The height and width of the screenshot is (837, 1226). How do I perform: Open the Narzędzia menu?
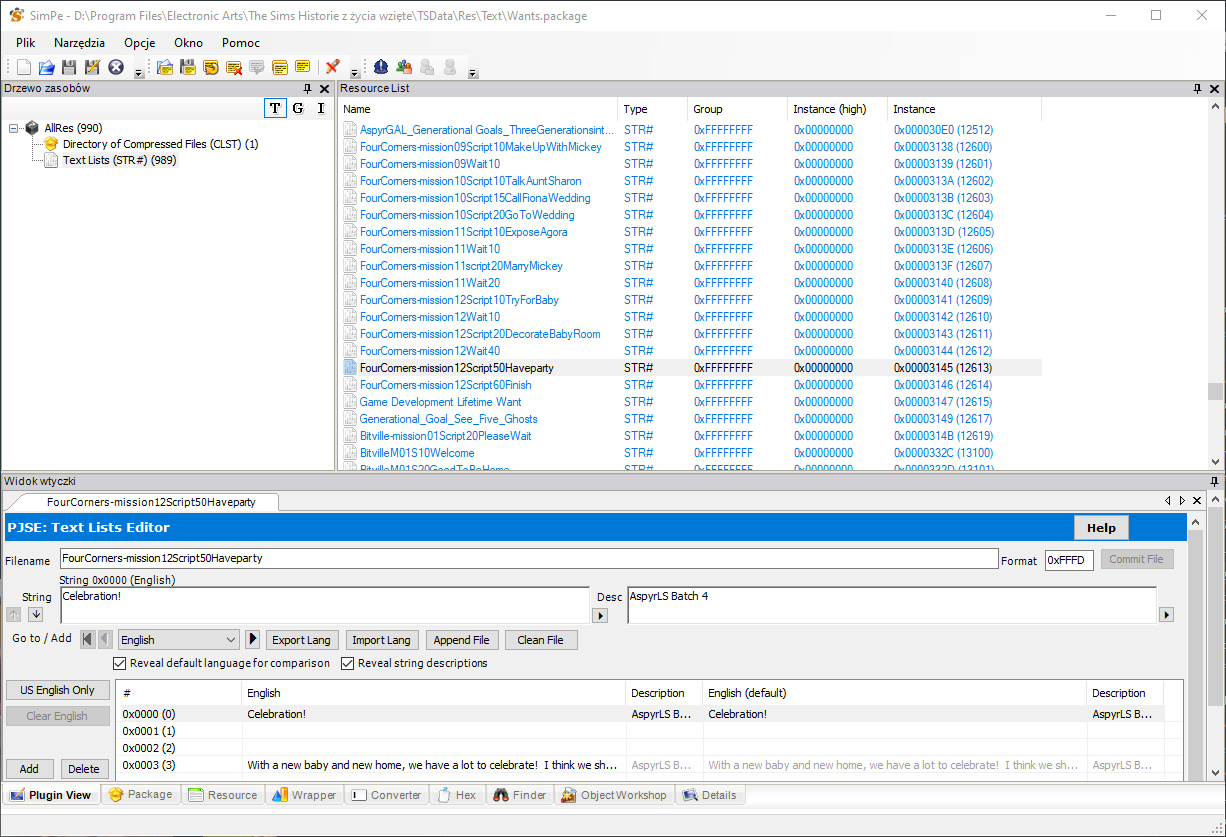click(79, 43)
